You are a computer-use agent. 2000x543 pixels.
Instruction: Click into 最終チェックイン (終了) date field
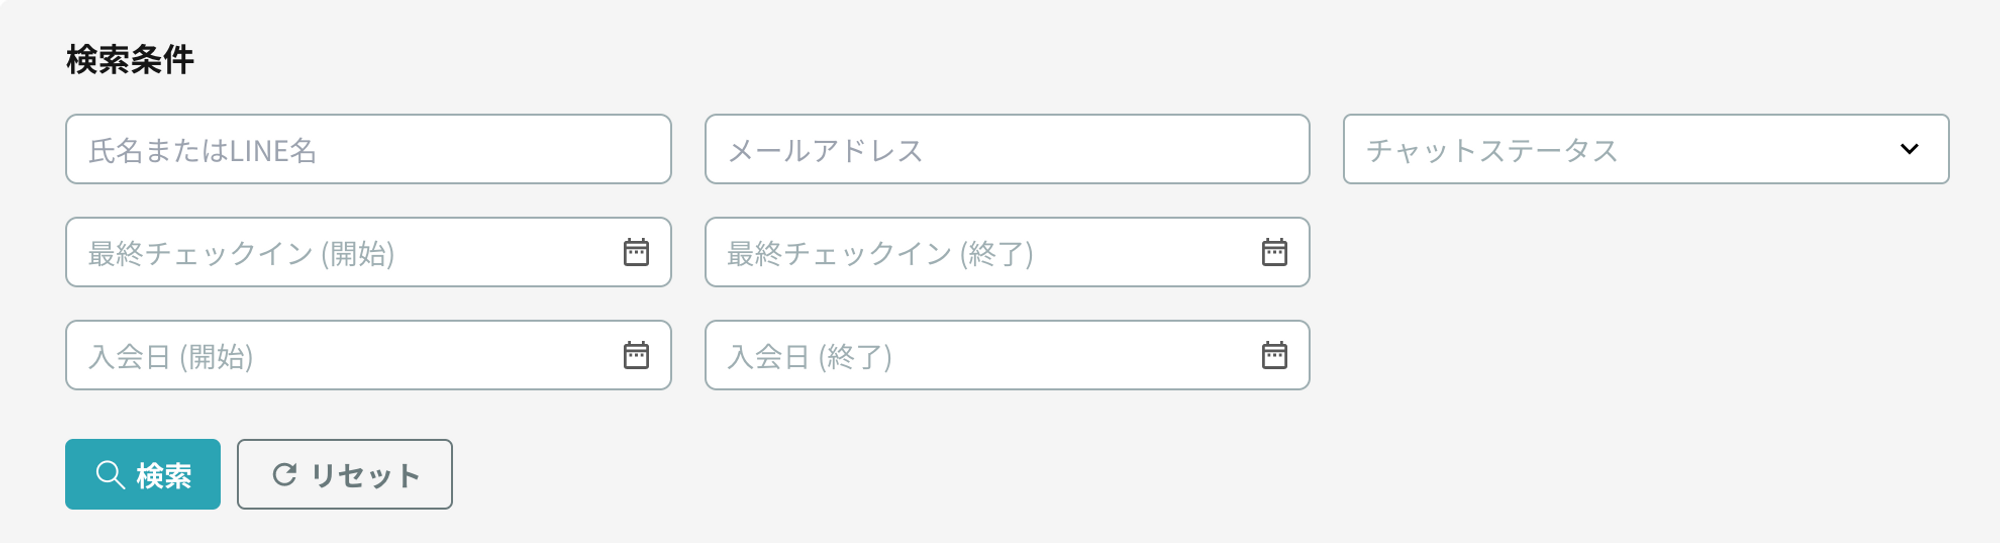[980, 252]
